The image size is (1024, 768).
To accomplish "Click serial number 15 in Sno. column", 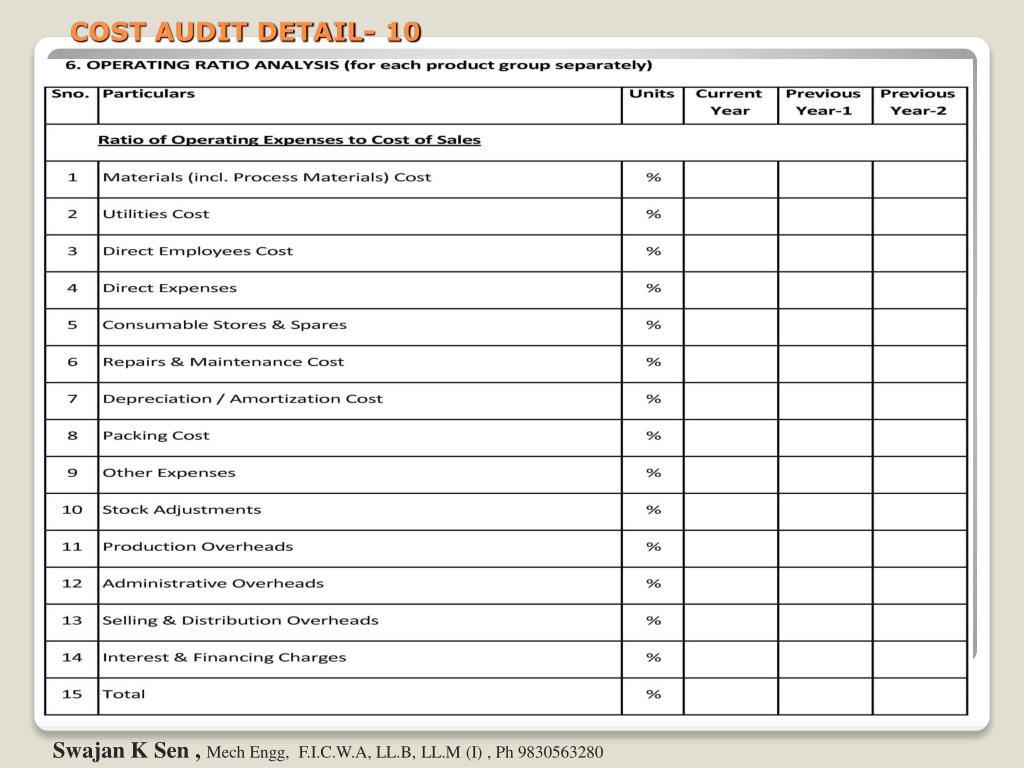I will pos(72,694).
